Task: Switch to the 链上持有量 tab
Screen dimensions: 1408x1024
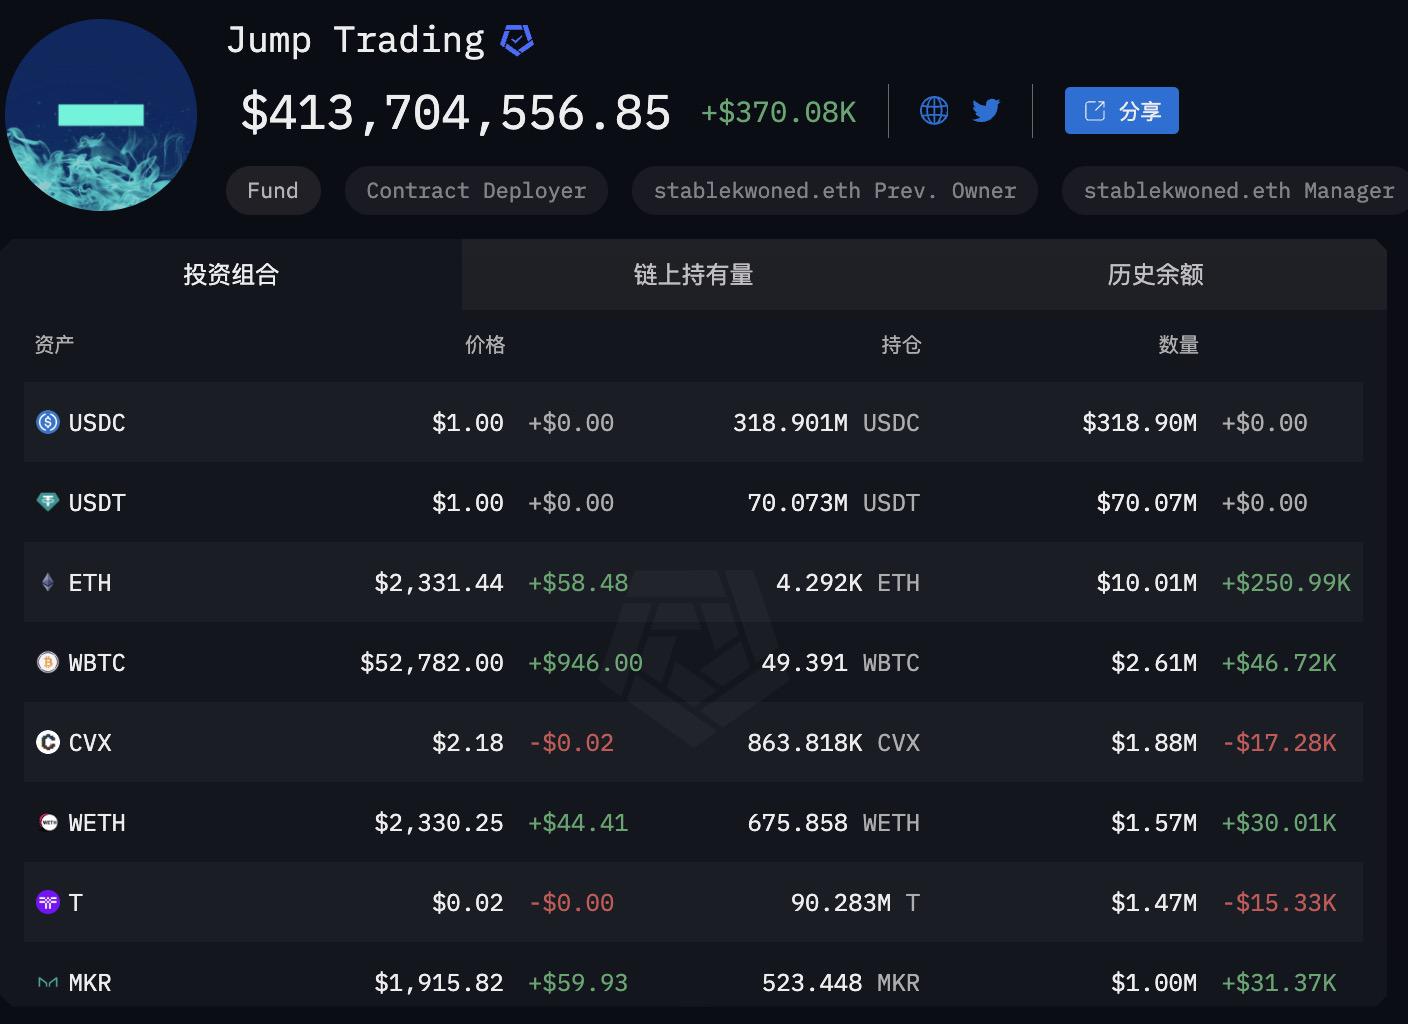Action: [693, 275]
